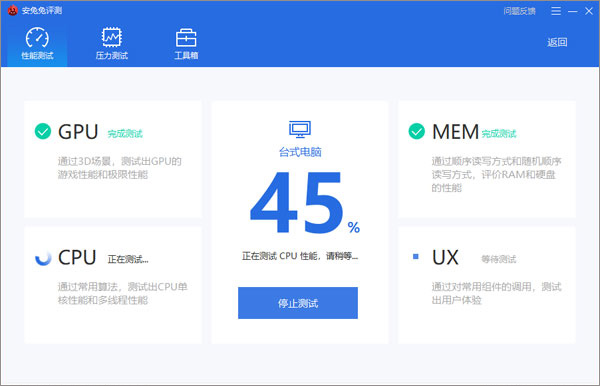Click the CPU loading spinner icon
Image resolution: width=600 pixels, height=386 pixels.
point(43,258)
